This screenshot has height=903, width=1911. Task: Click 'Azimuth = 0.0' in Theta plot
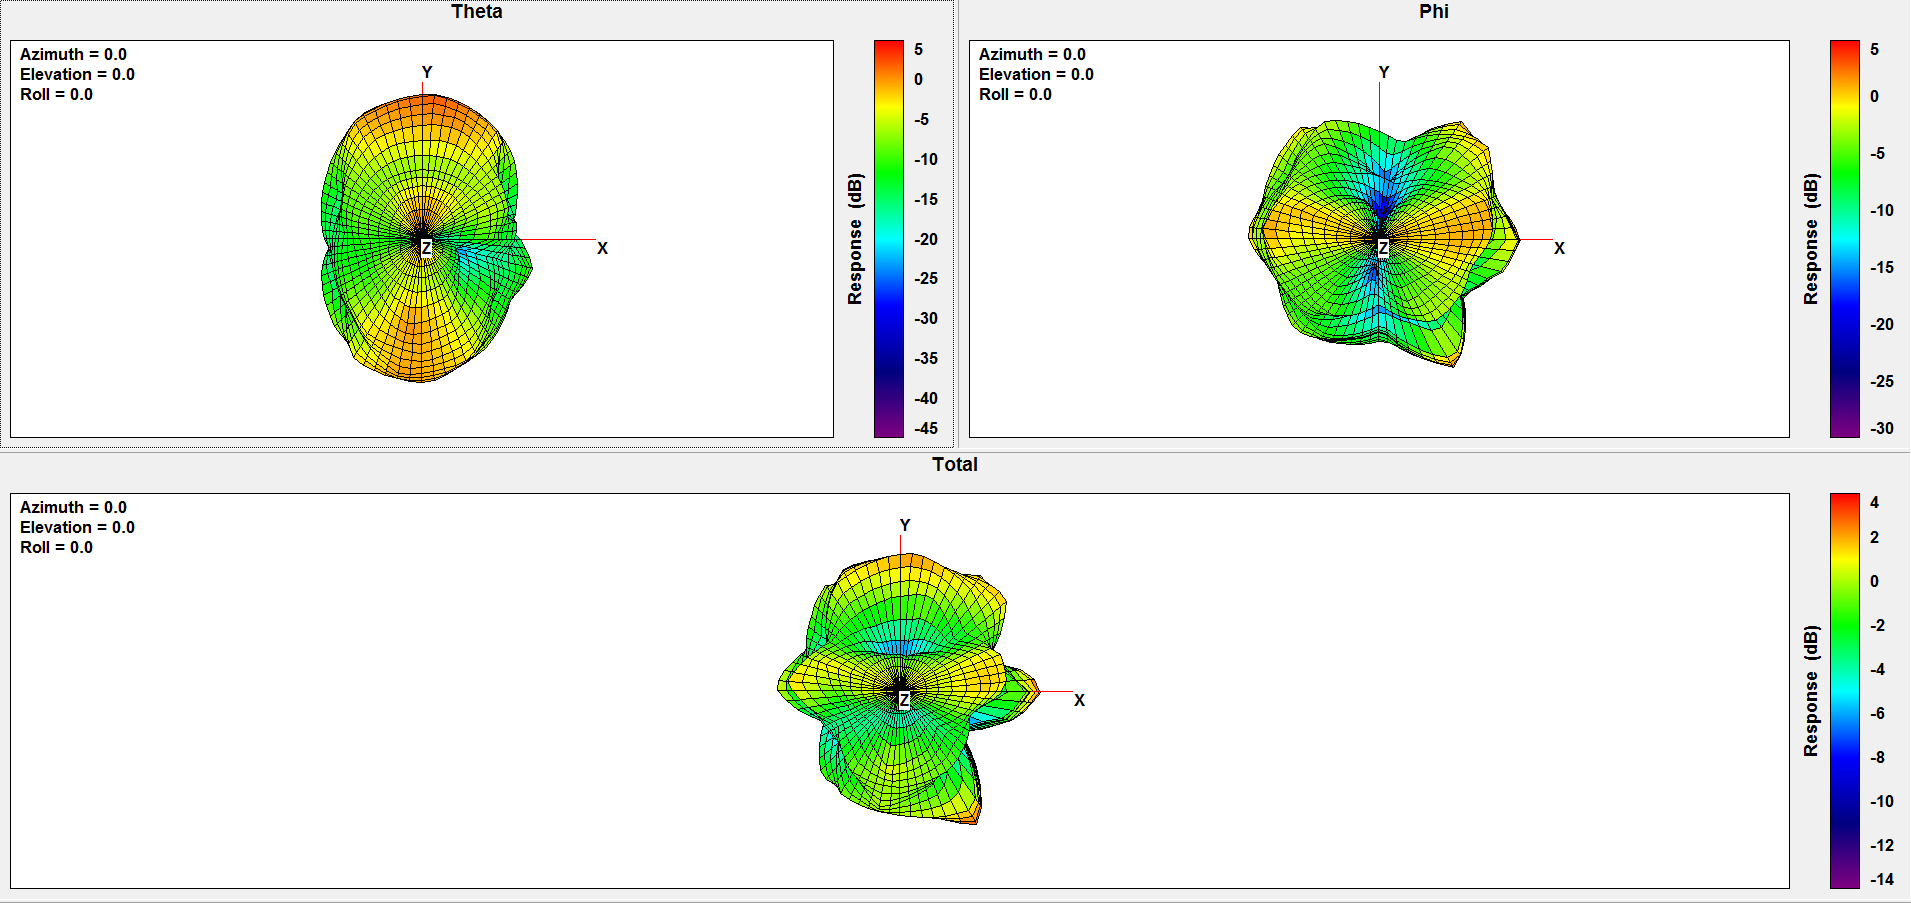tap(73, 55)
